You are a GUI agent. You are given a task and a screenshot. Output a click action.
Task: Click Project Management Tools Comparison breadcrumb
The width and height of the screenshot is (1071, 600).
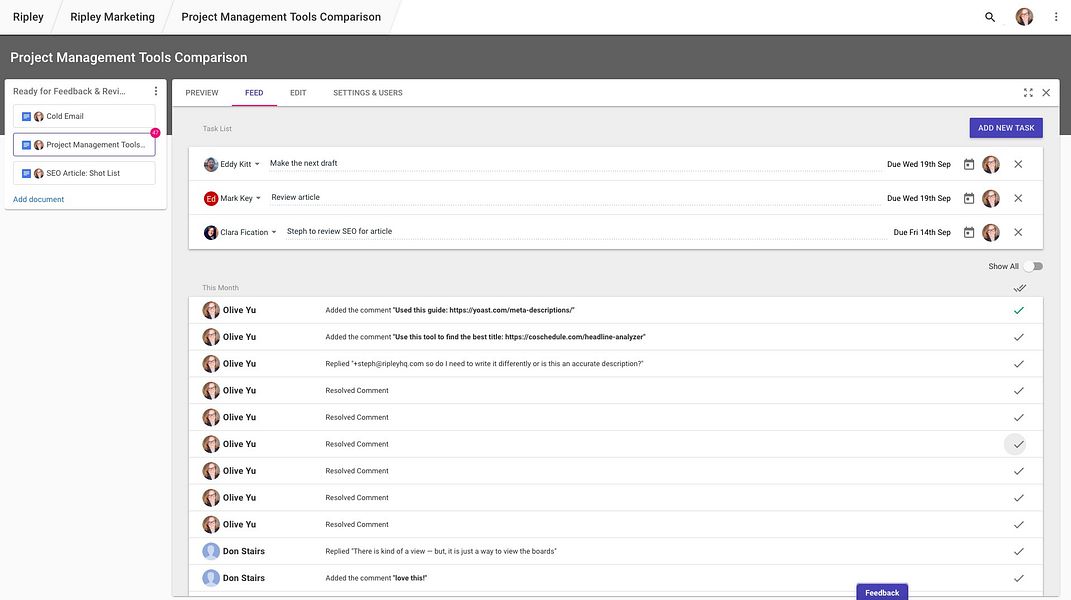tap(281, 17)
